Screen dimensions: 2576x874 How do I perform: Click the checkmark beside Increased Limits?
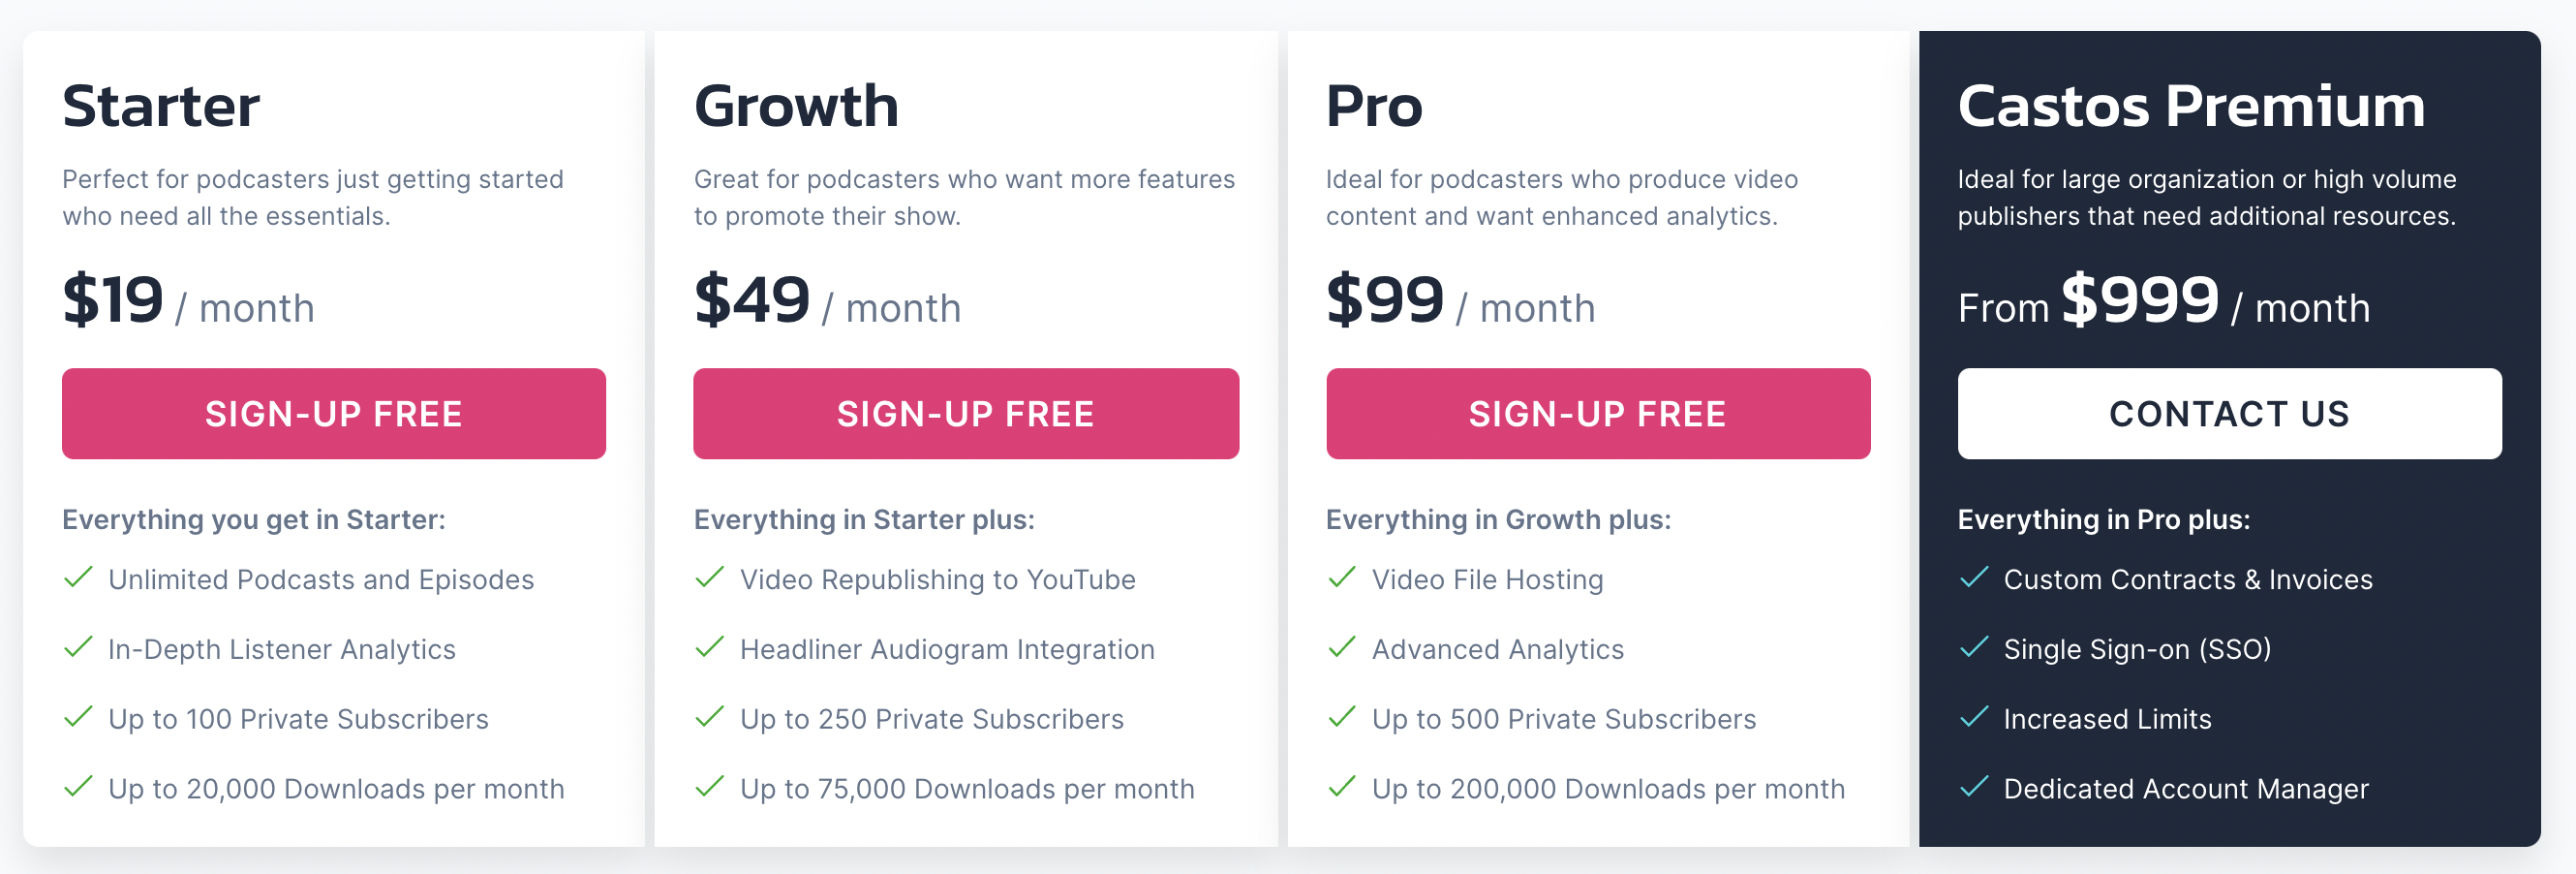click(1973, 718)
